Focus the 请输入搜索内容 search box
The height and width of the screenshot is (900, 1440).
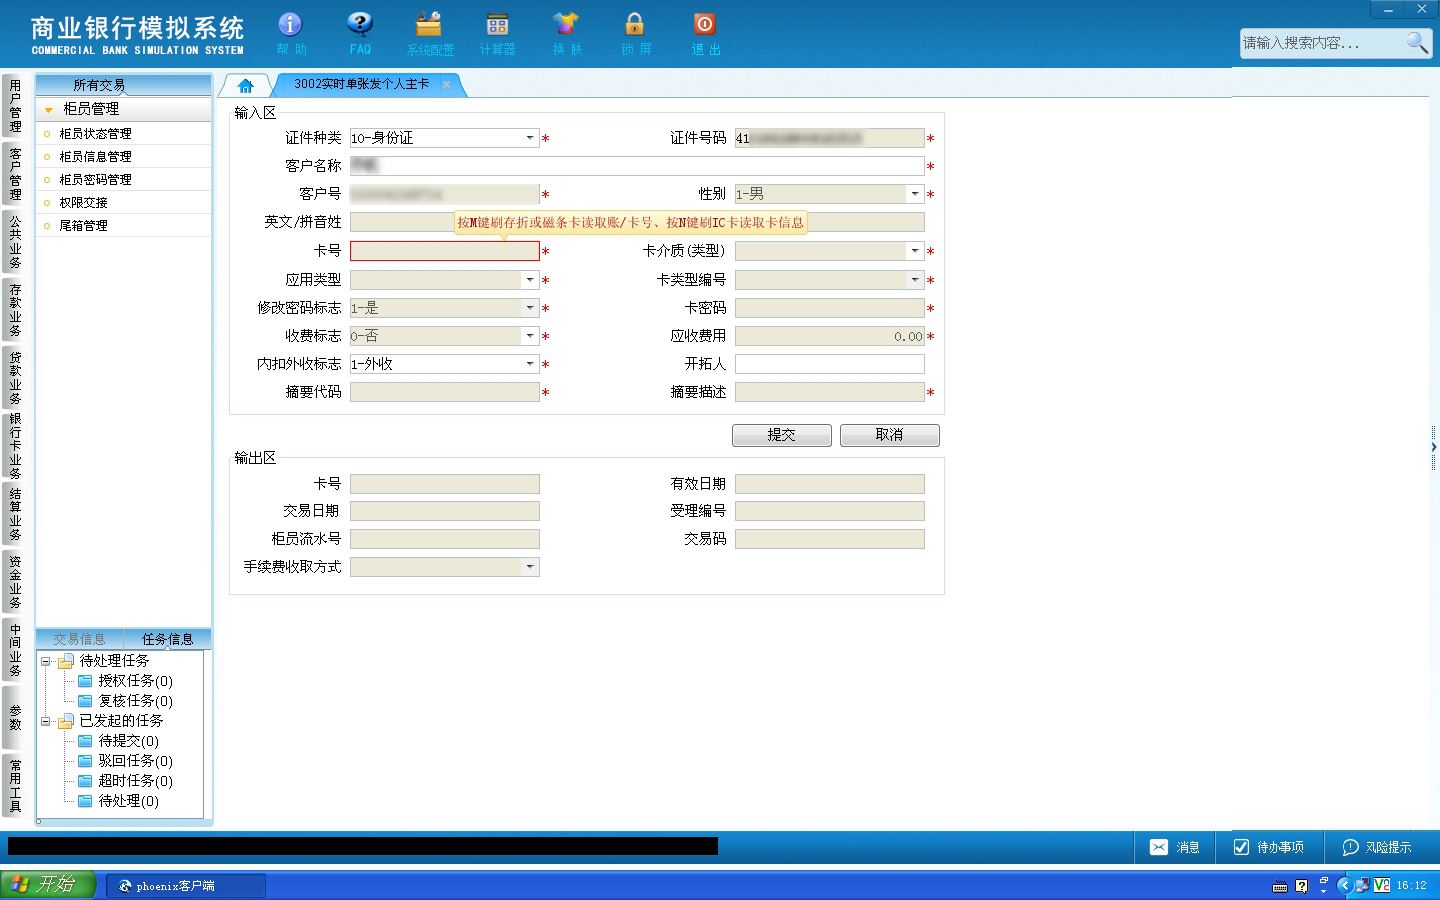coord(1322,43)
